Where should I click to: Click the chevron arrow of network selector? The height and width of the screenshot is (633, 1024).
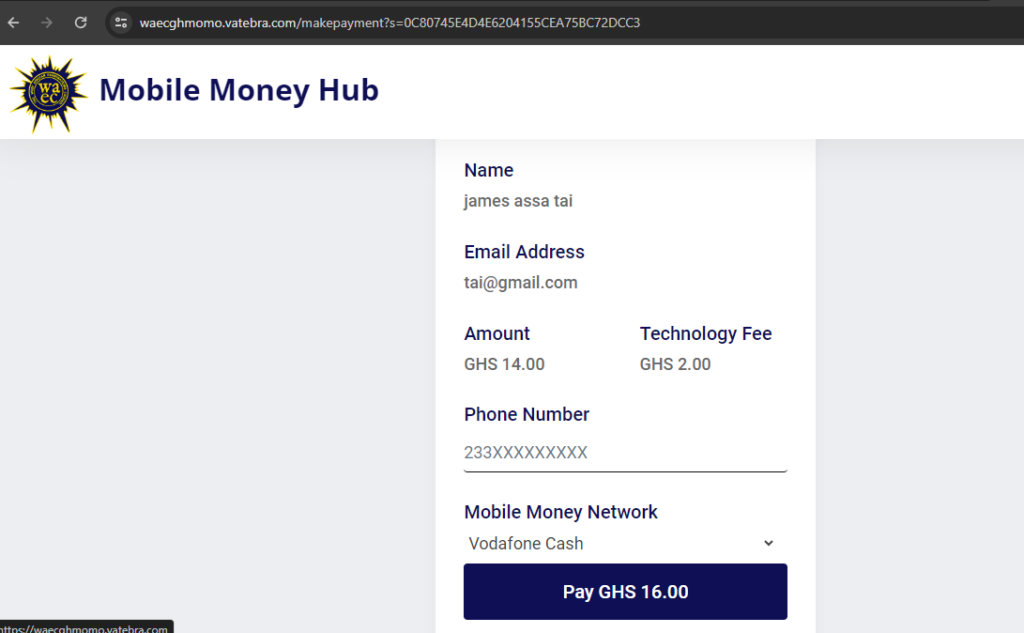[x=769, y=544]
